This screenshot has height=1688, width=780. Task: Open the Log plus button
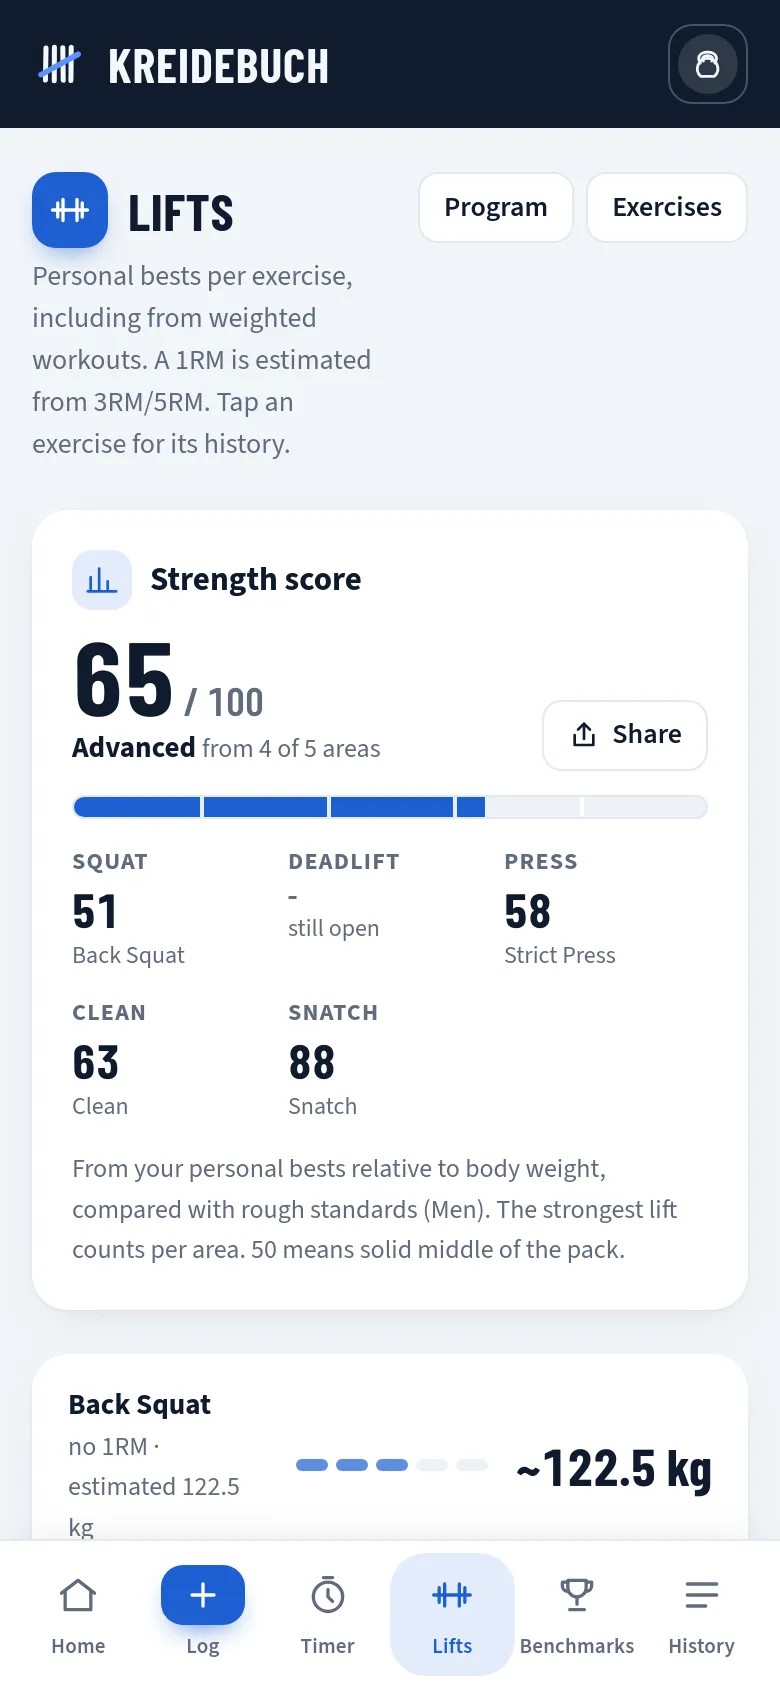(x=203, y=1595)
